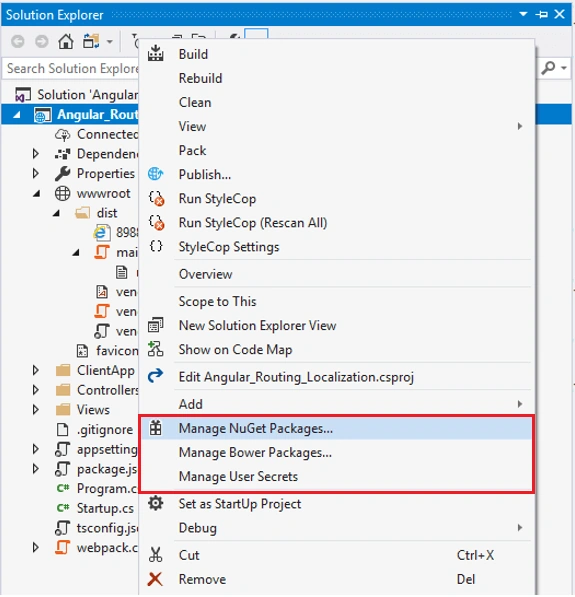Viewport: 575px width, 597px height.
Task: Click the red Remove X icon
Action: (x=155, y=579)
